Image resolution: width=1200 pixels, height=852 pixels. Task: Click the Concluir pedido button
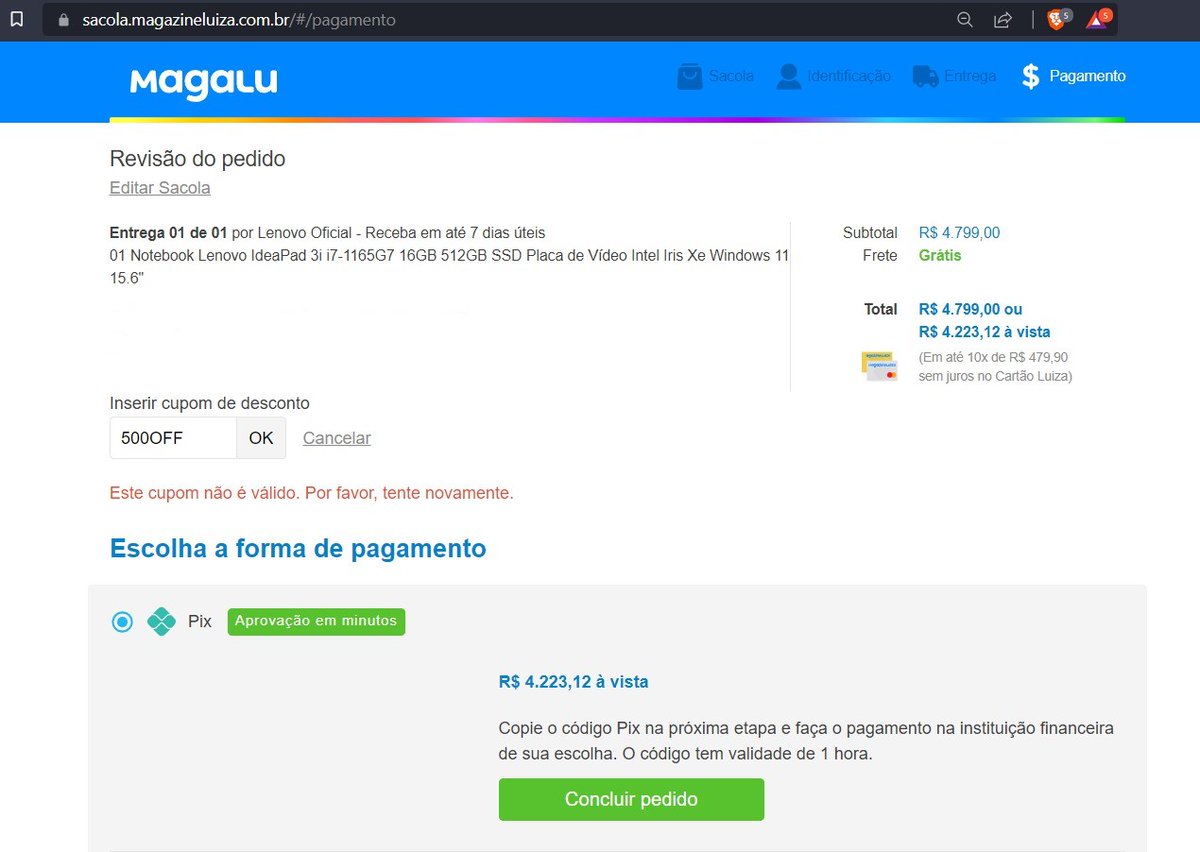pyautogui.click(x=631, y=799)
